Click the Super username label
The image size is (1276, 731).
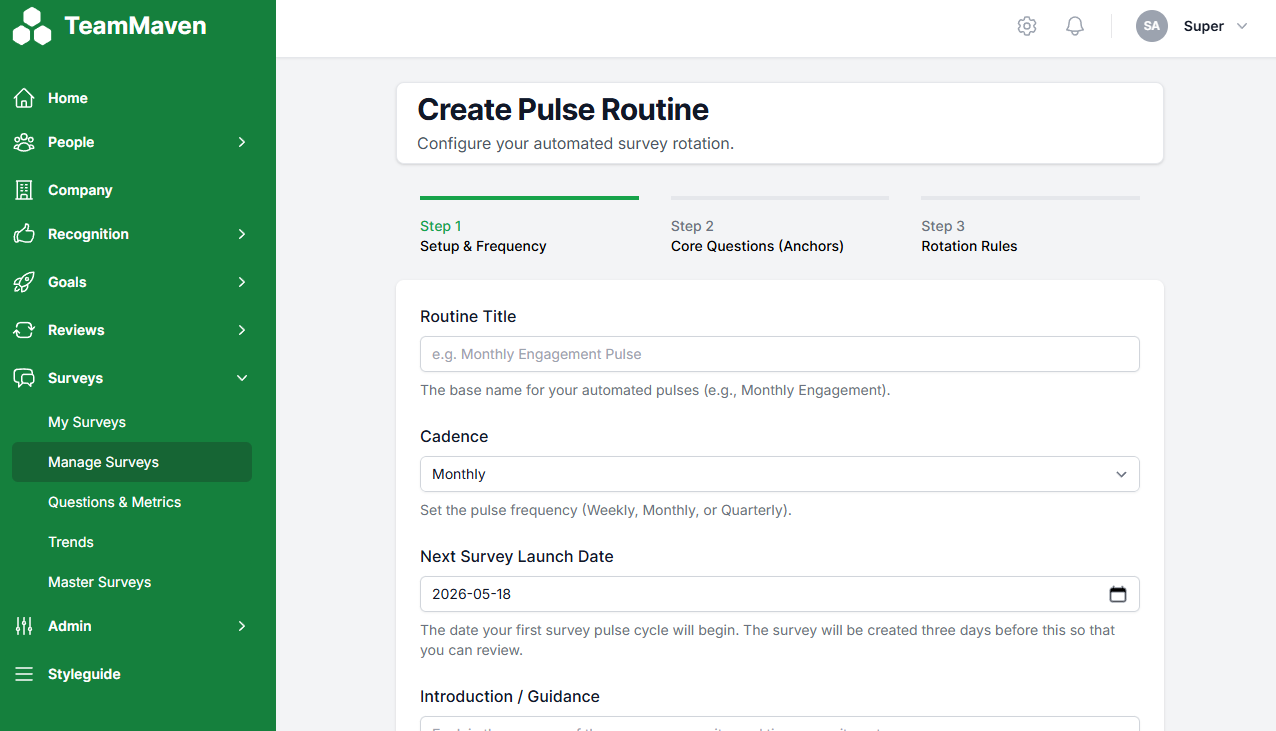point(1204,26)
